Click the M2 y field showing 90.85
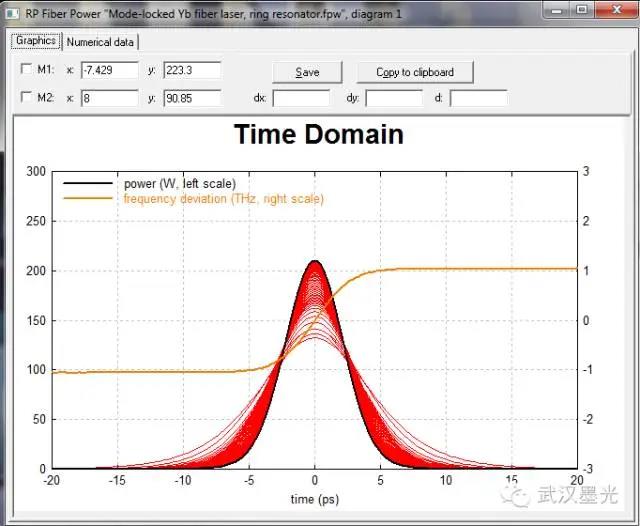640x526 pixels. click(192, 98)
